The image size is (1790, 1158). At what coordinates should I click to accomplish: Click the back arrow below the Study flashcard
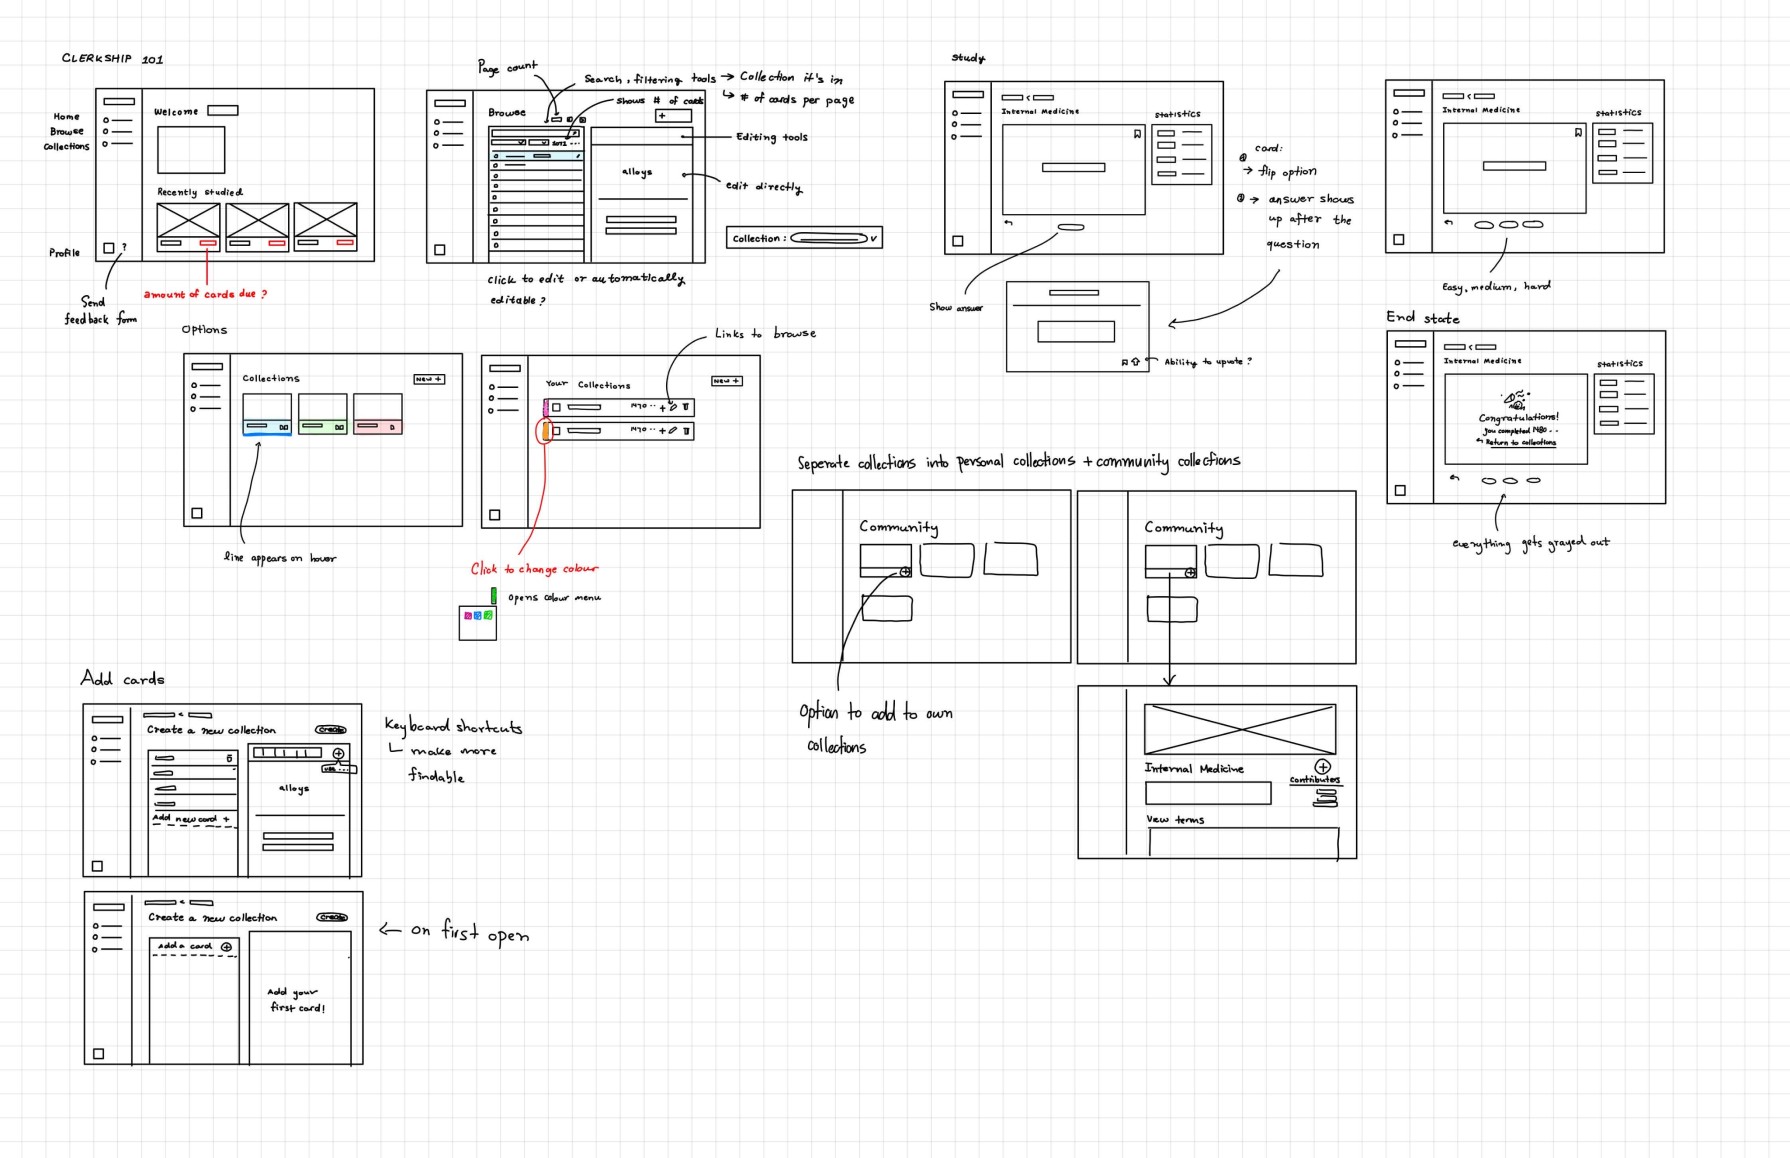point(1008,223)
